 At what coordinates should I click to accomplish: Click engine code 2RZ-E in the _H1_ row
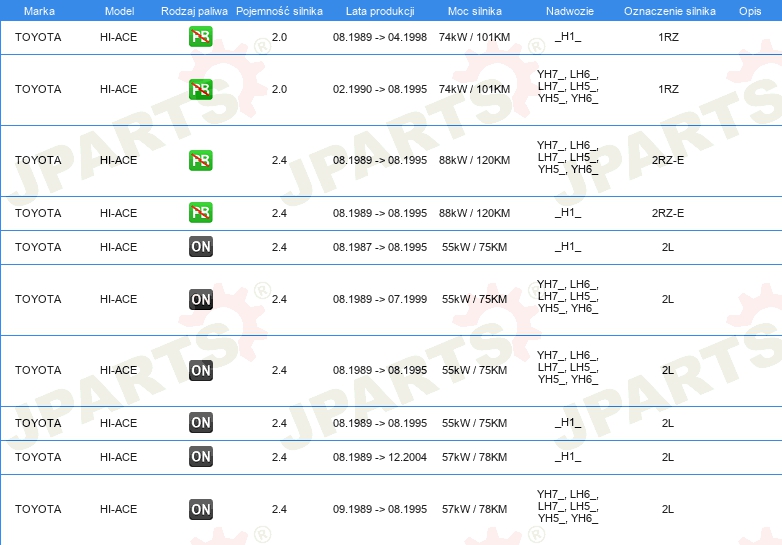[668, 213]
